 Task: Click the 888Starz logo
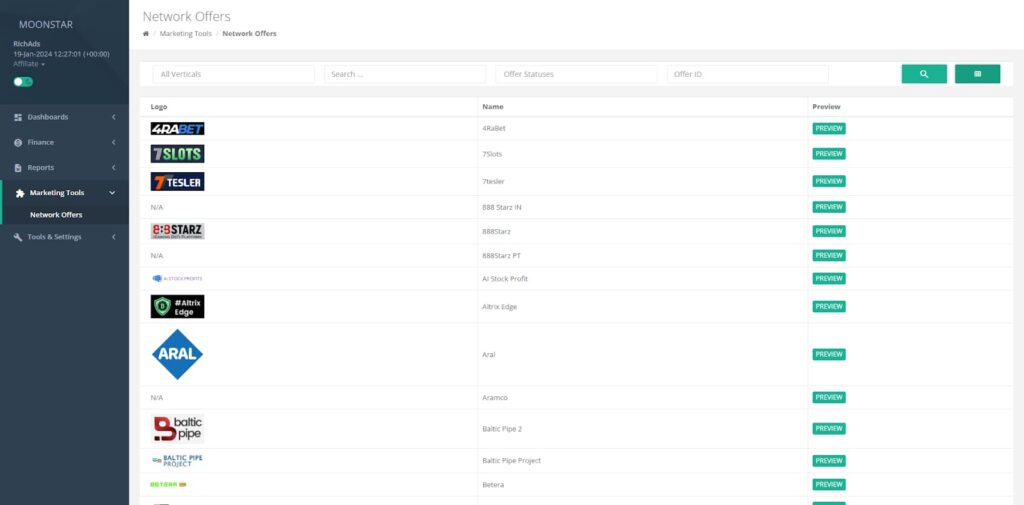(x=178, y=231)
